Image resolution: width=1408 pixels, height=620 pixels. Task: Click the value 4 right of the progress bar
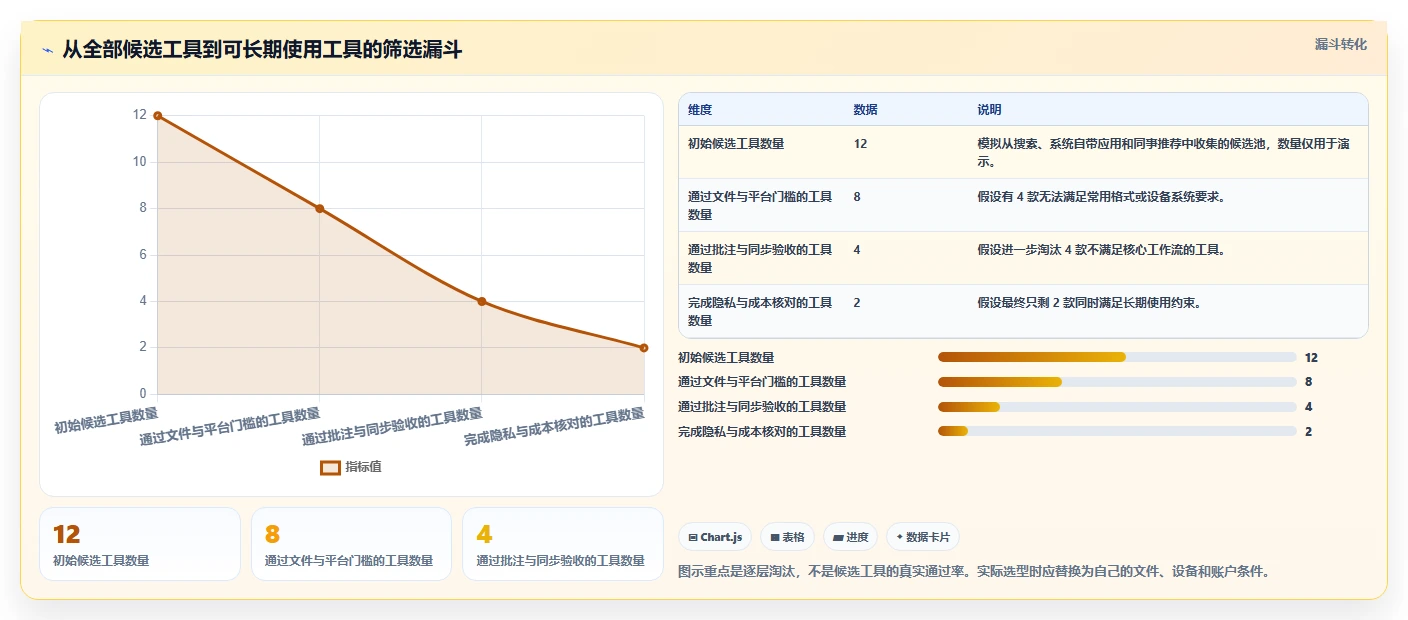[1308, 407]
